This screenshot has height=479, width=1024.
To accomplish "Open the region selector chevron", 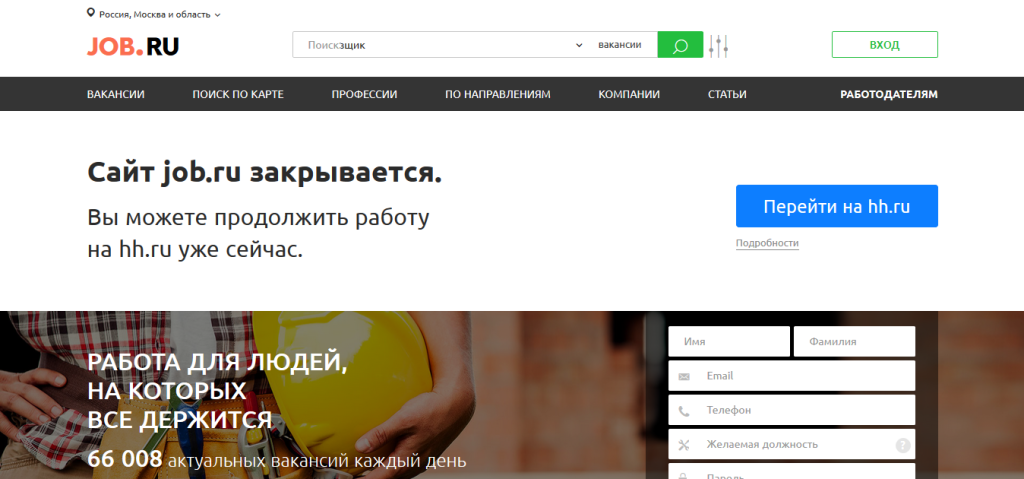I will (x=217, y=14).
